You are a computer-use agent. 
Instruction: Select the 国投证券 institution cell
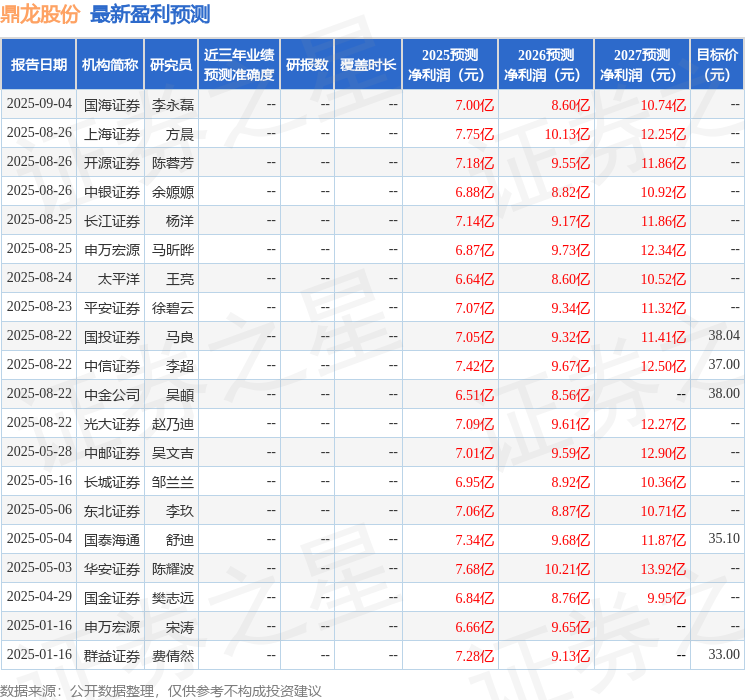tap(112, 337)
